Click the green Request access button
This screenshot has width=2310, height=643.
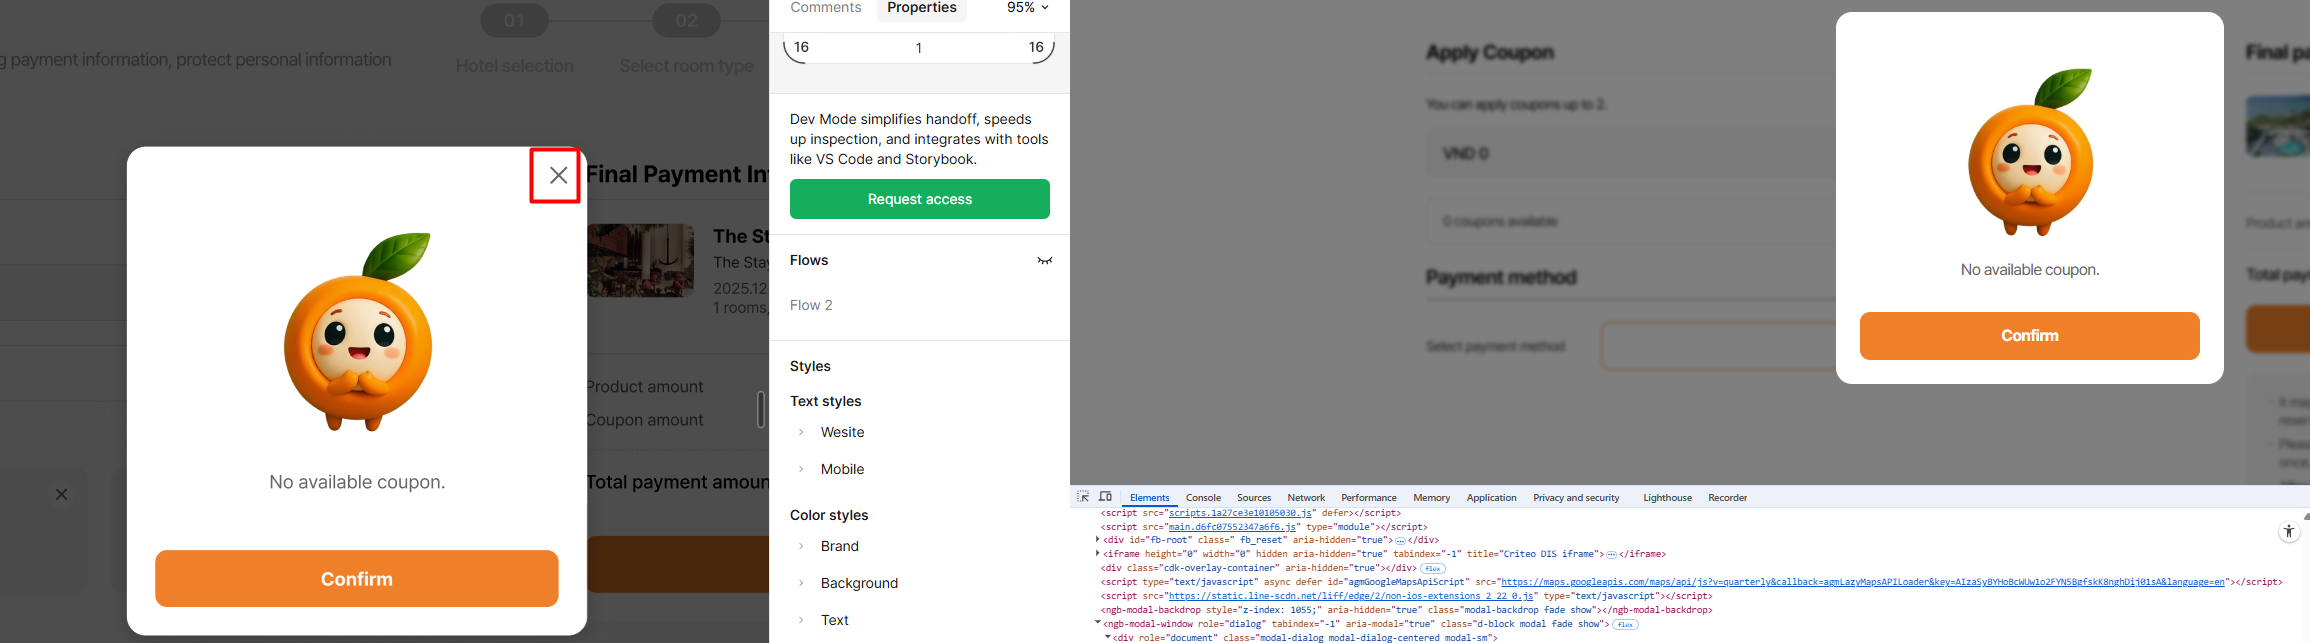click(x=919, y=199)
